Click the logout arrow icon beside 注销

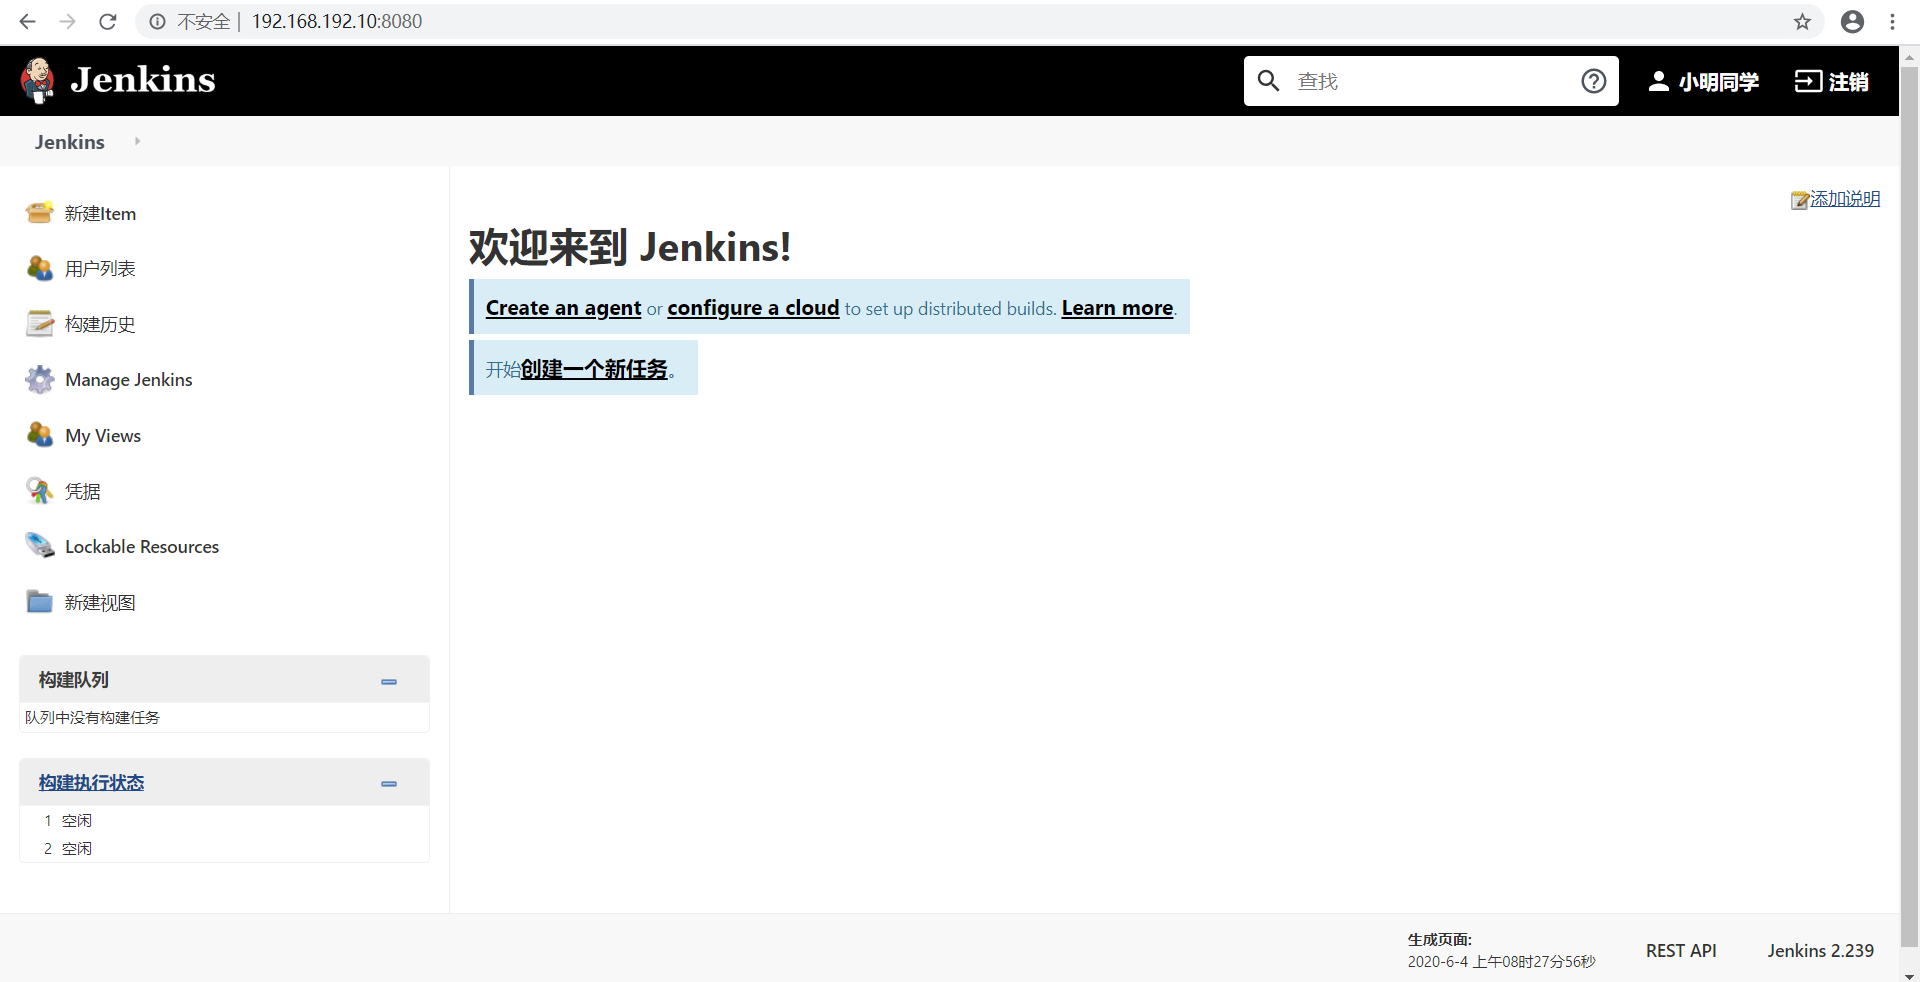coord(1808,81)
